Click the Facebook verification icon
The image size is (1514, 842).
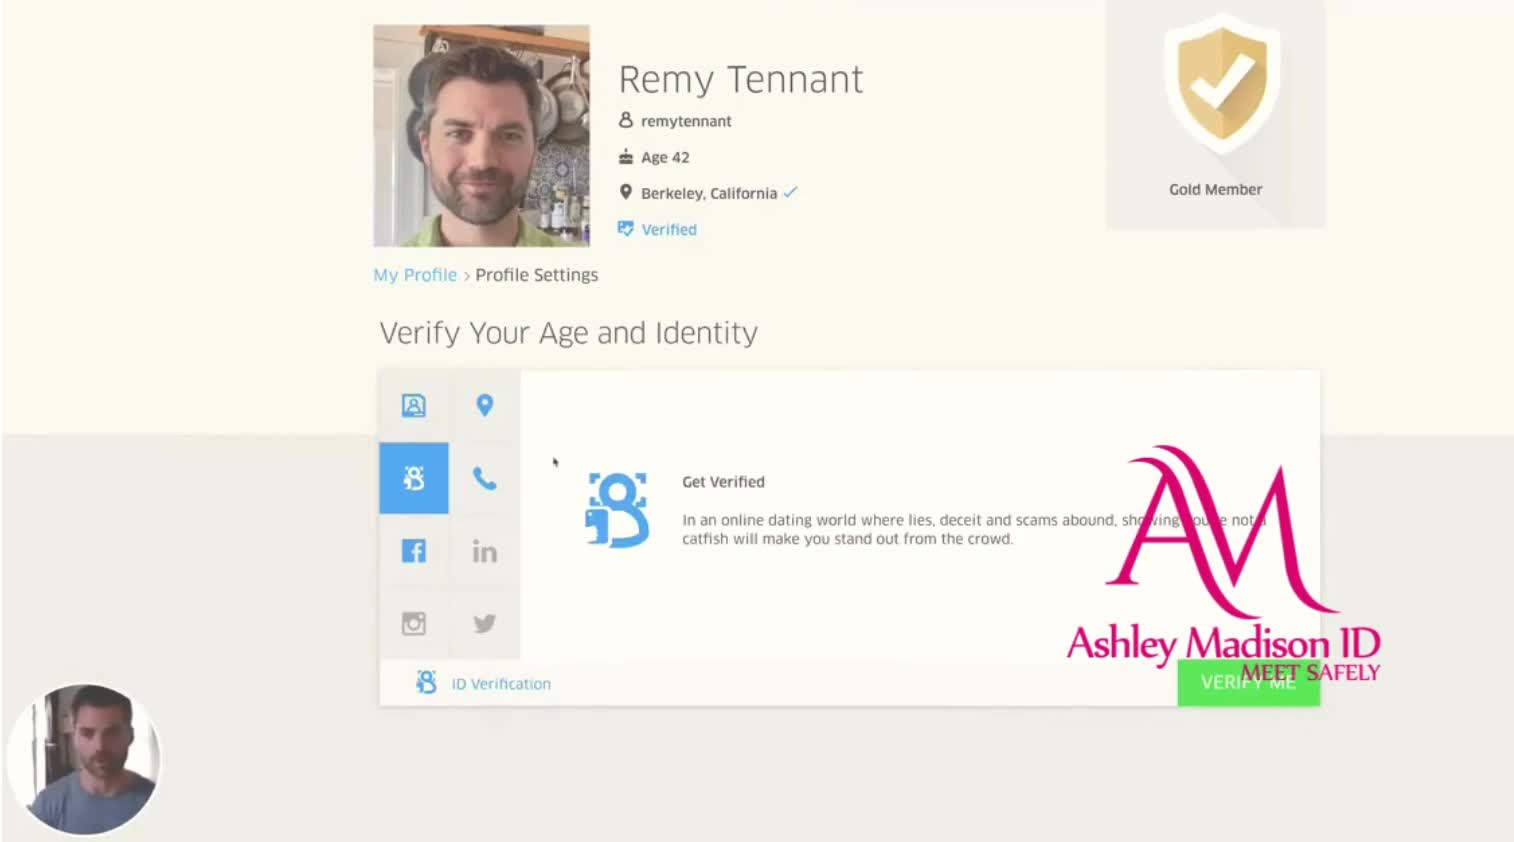pyautogui.click(x=413, y=551)
